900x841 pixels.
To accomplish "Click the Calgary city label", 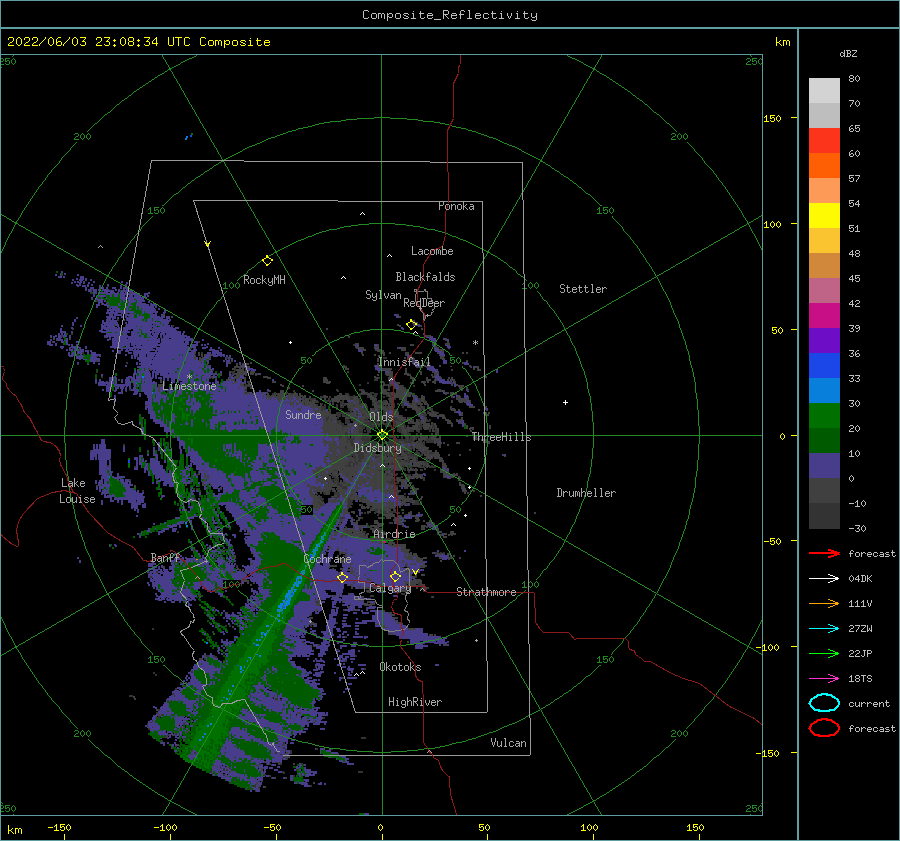I will coord(390,588).
